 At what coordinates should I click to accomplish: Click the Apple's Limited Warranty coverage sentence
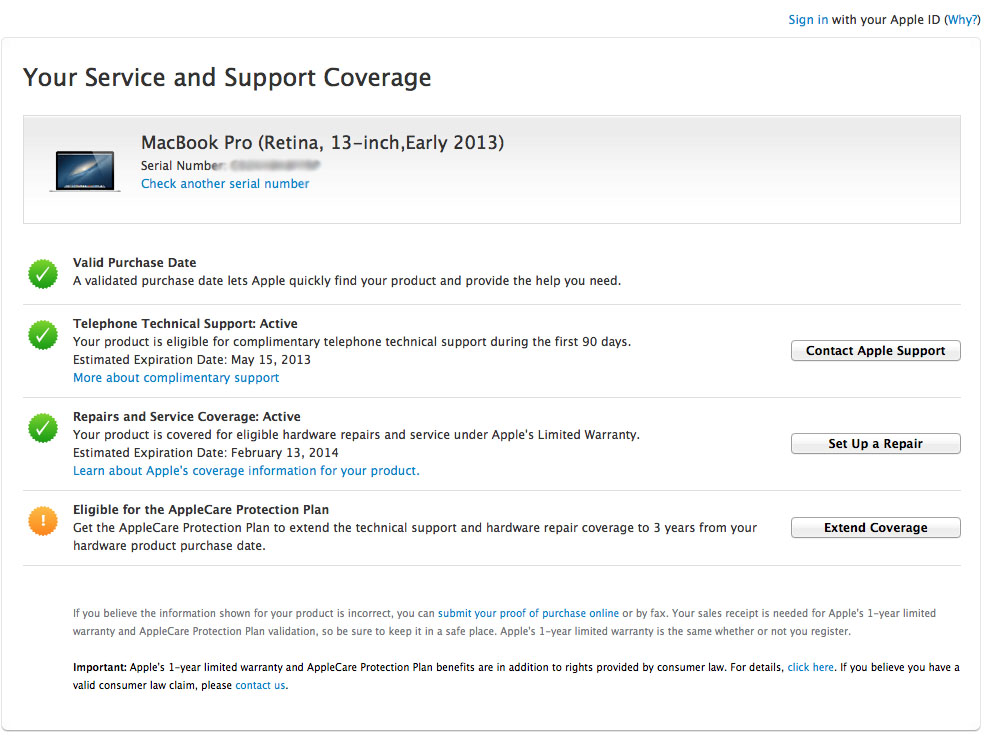(356, 435)
